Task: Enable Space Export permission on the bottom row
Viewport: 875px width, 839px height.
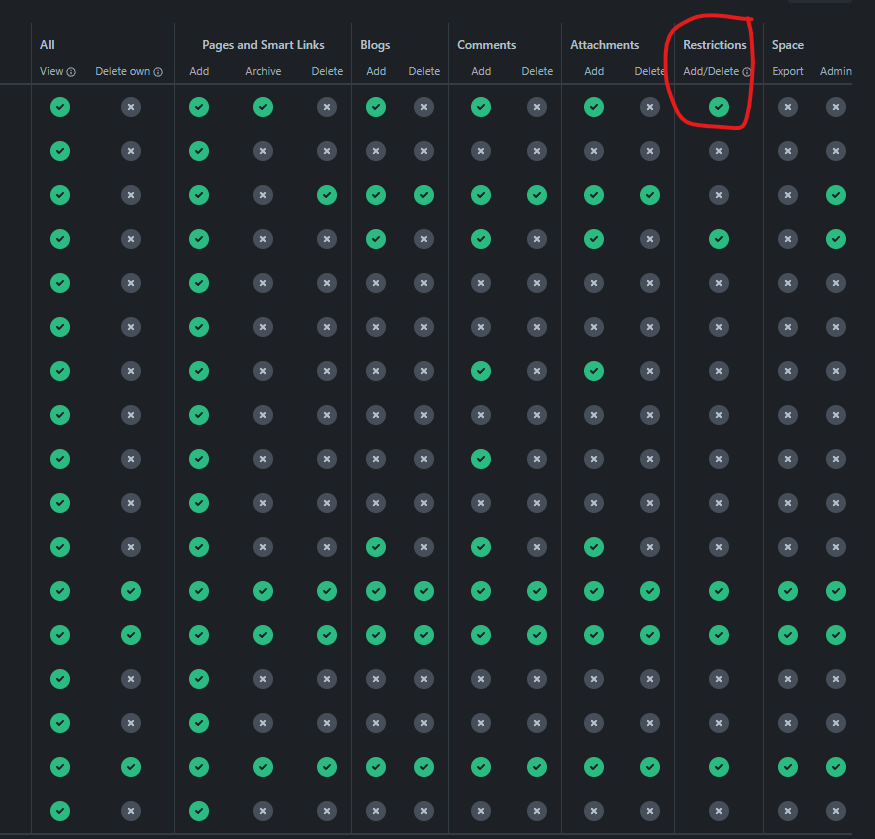Action: (788, 811)
